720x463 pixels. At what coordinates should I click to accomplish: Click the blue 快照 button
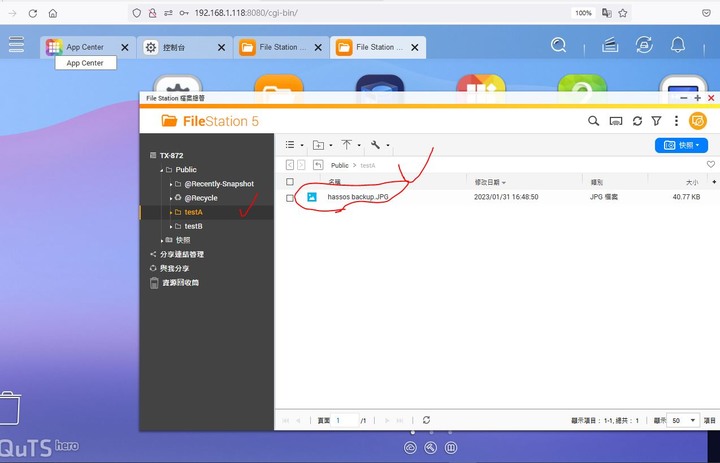pyautogui.click(x=681, y=145)
